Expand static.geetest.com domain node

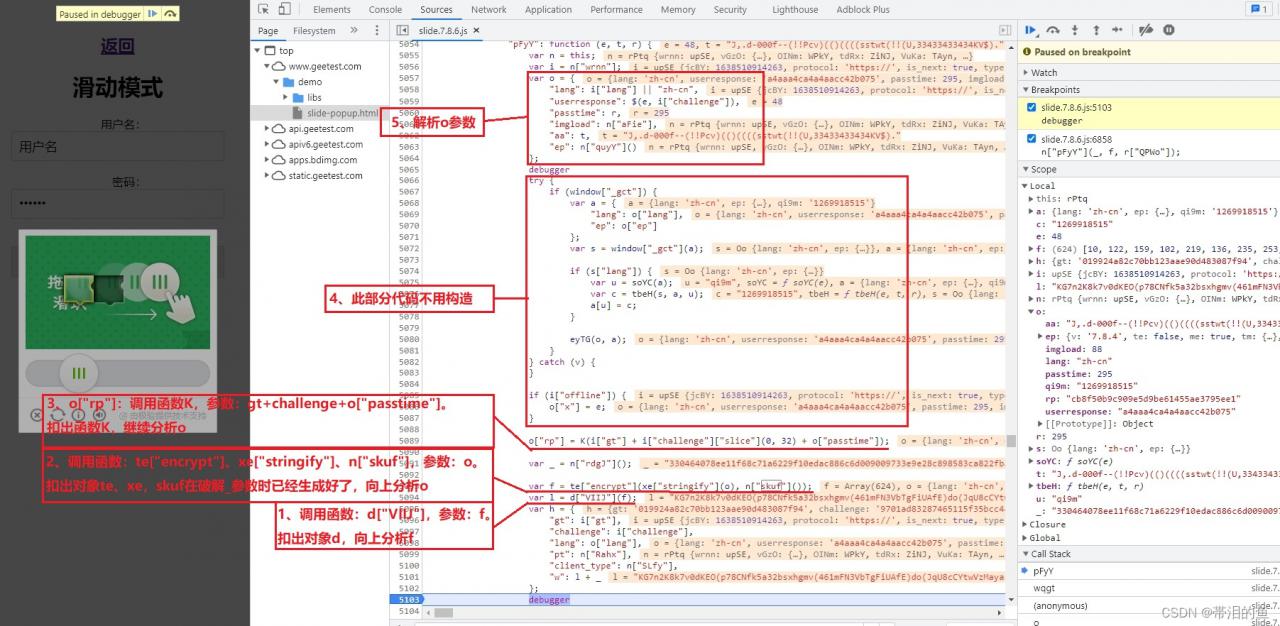coord(268,175)
